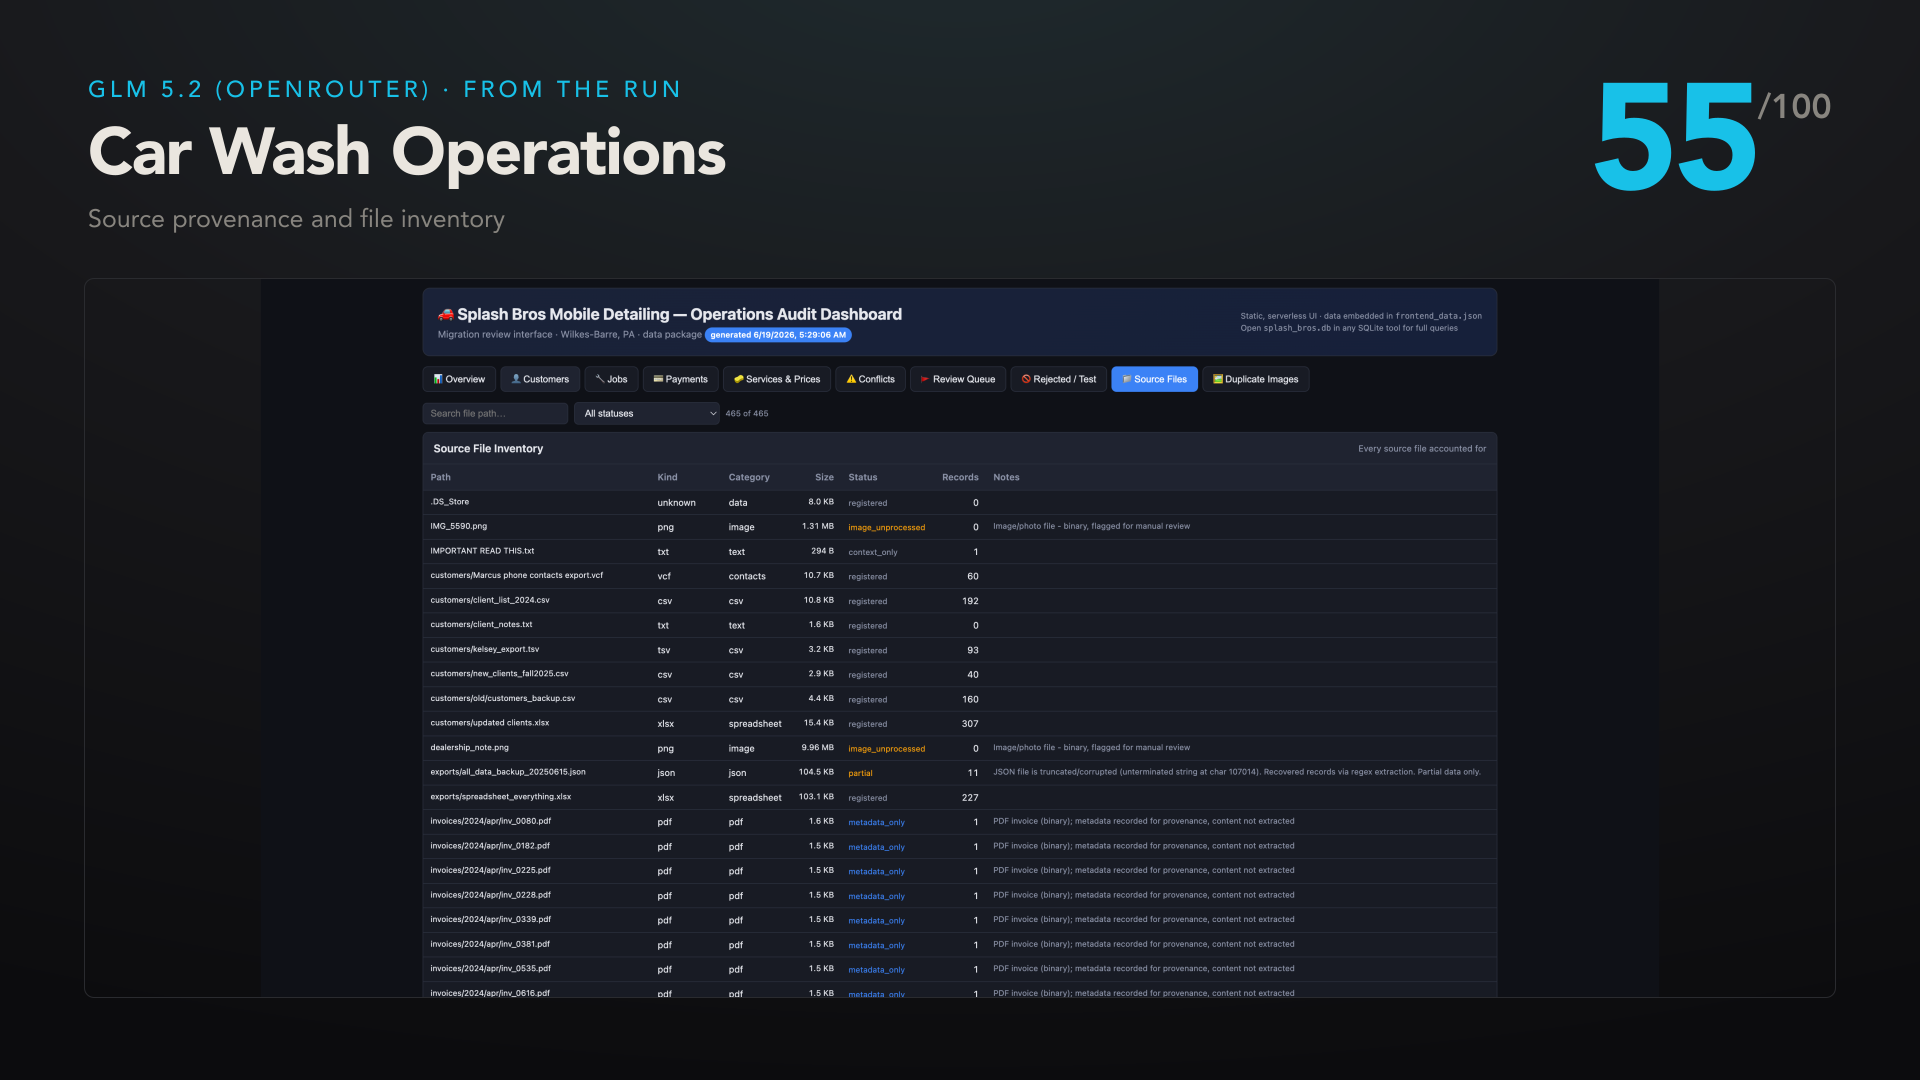Open the Duplicate Images tab
Screen dimensions: 1920x1080
[x=1256, y=379]
